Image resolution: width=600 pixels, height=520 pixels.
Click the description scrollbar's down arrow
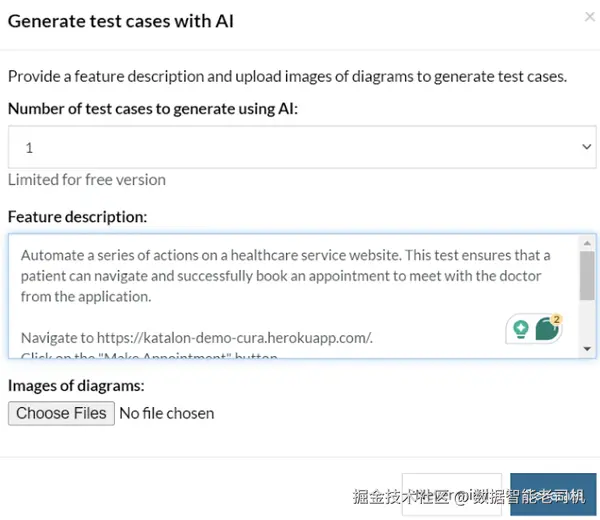click(x=588, y=349)
